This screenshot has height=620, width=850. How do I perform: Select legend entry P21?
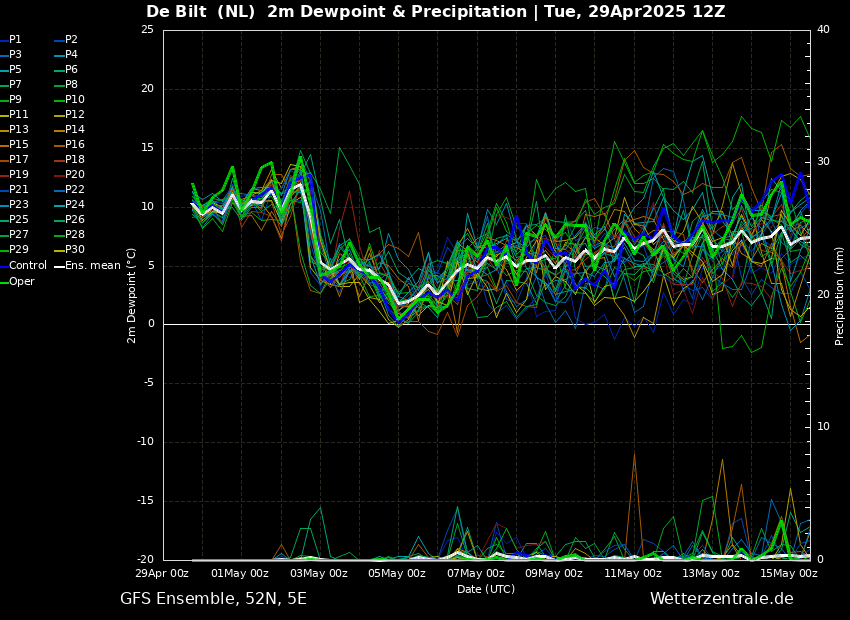tap(14, 190)
